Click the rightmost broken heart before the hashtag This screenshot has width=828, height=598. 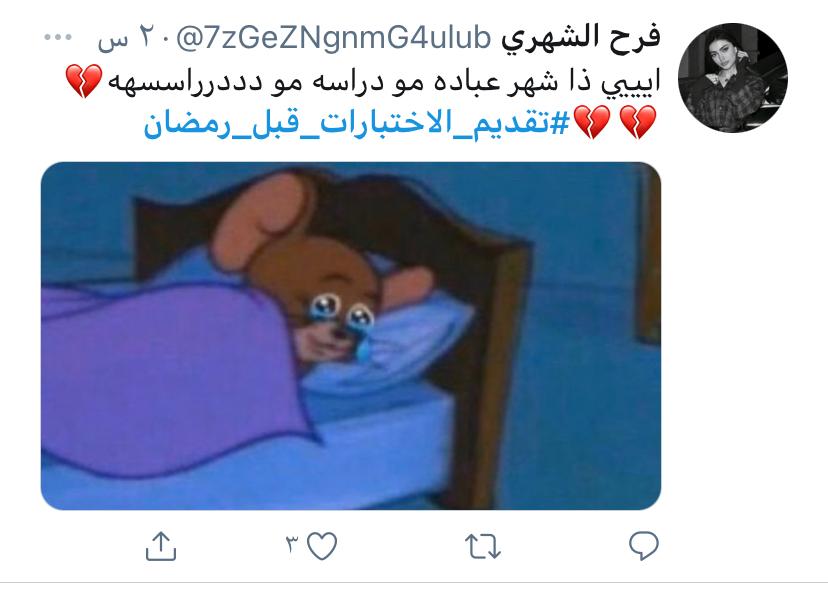pyautogui.click(x=638, y=122)
